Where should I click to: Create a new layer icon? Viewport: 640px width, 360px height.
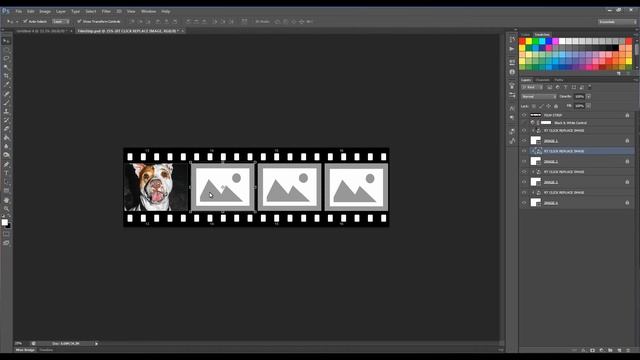[619, 350]
